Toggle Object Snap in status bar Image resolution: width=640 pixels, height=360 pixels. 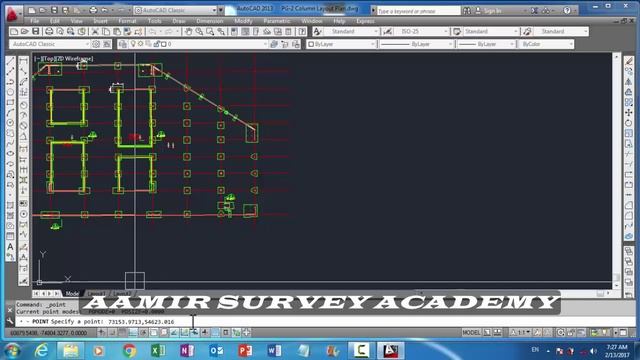pyautogui.click(x=153, y=333)
